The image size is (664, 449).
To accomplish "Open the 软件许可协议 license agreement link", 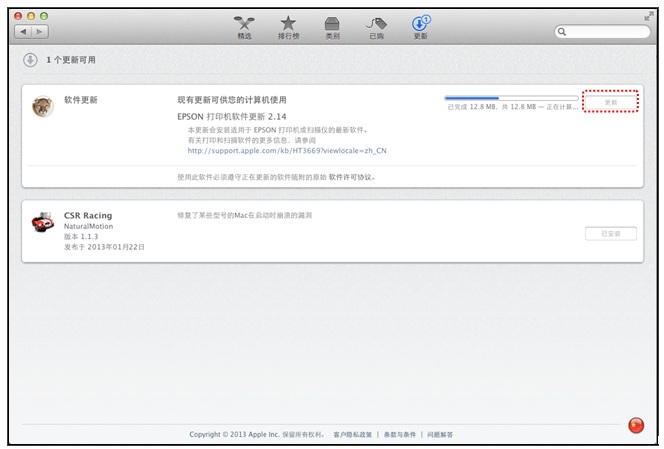I will (x=351, y=177).
